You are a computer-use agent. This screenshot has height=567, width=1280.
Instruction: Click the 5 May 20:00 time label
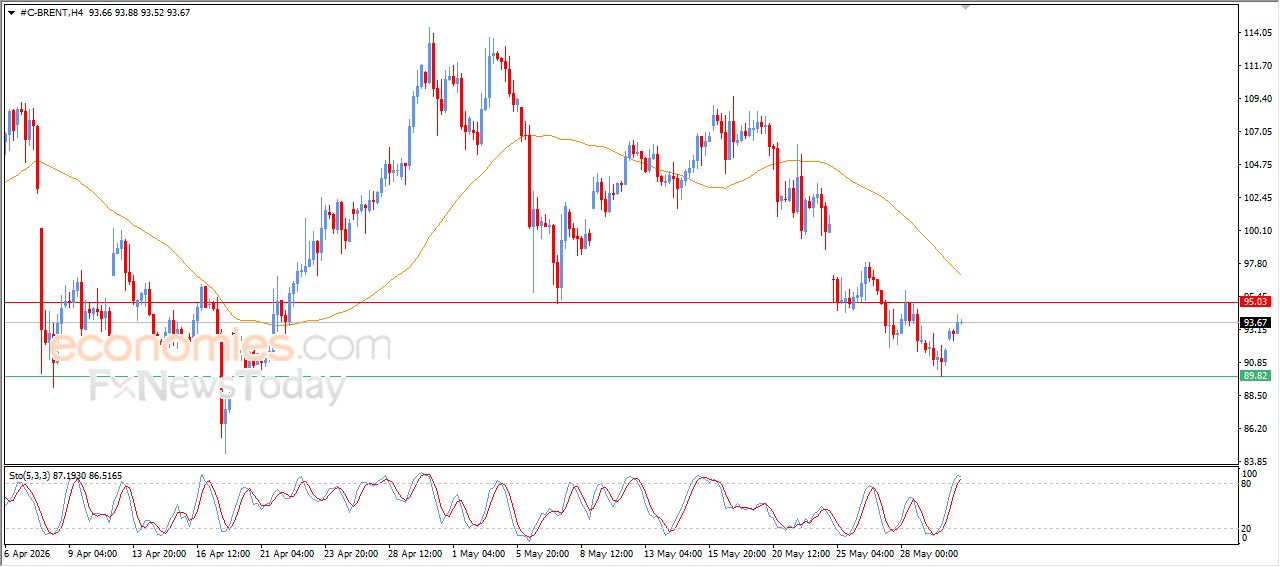542,552
